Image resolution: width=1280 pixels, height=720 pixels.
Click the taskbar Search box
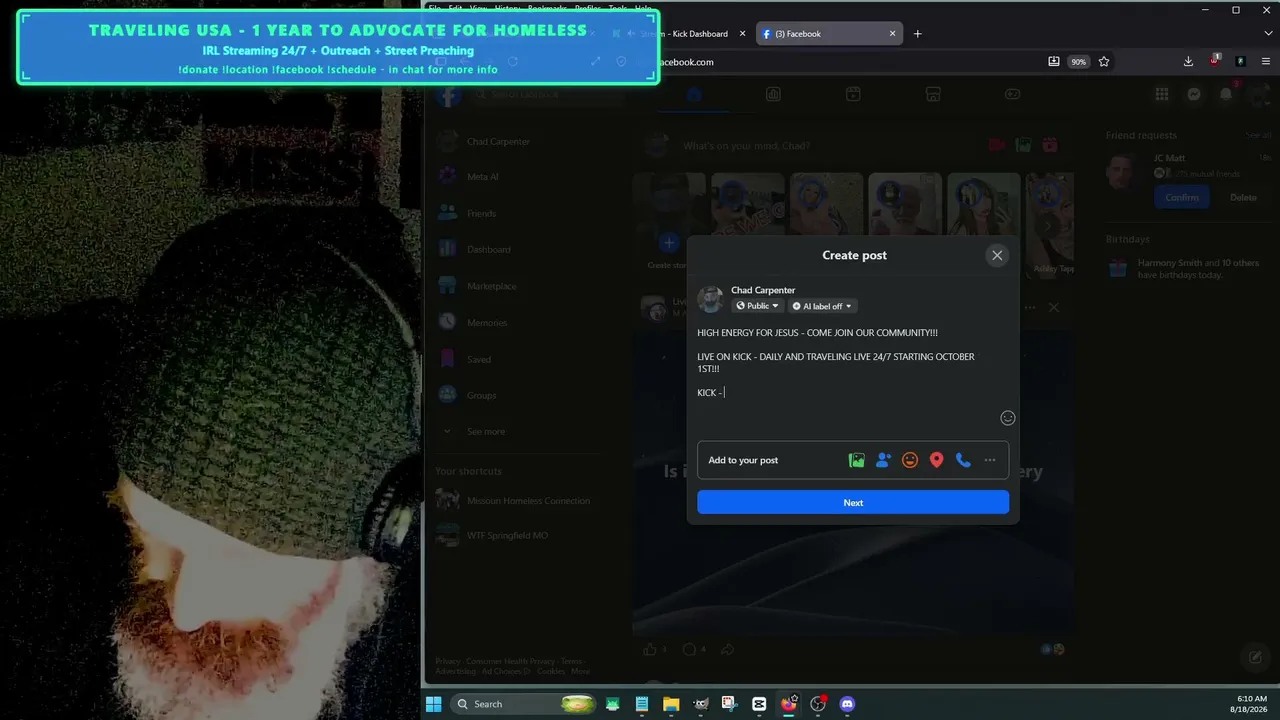point(524,704)
